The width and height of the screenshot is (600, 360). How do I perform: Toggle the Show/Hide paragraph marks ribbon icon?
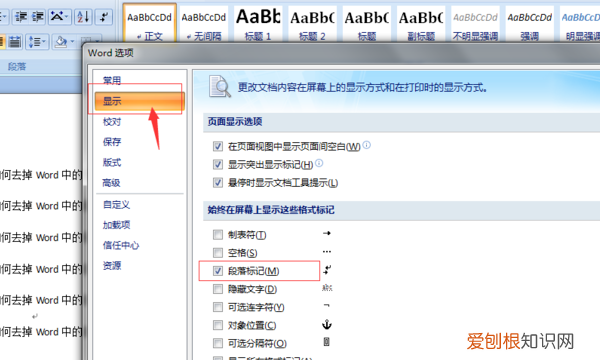tap(104, 17)
